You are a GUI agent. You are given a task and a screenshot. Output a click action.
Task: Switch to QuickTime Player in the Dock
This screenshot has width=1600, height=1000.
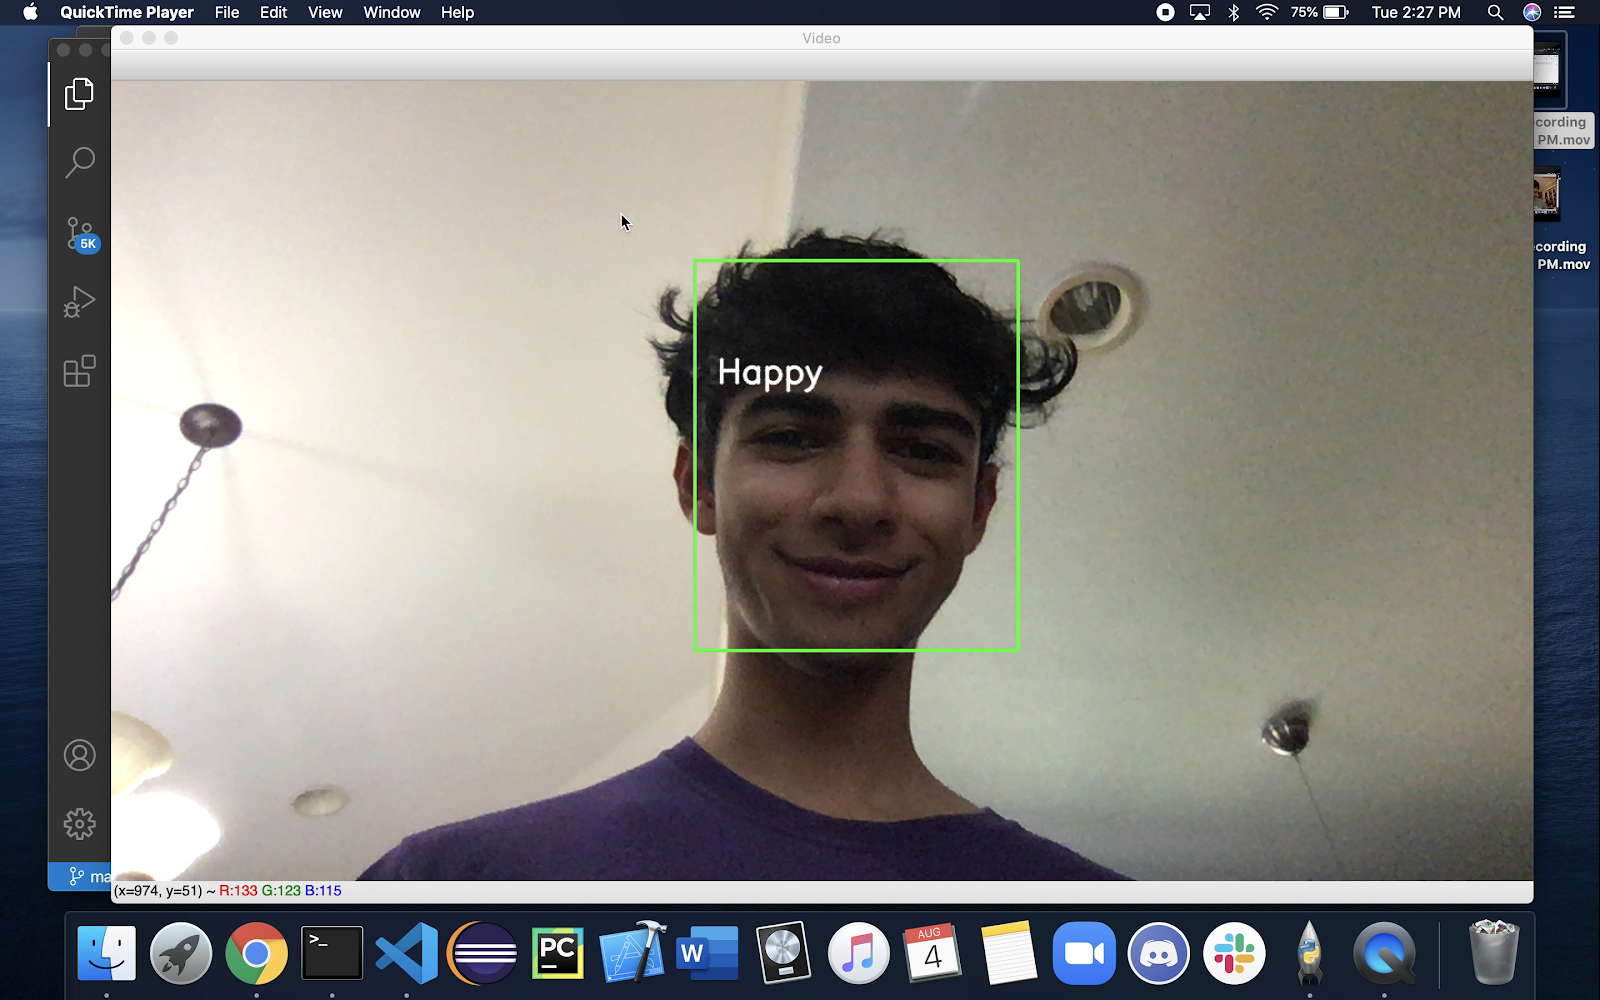tap(1384, 953)
